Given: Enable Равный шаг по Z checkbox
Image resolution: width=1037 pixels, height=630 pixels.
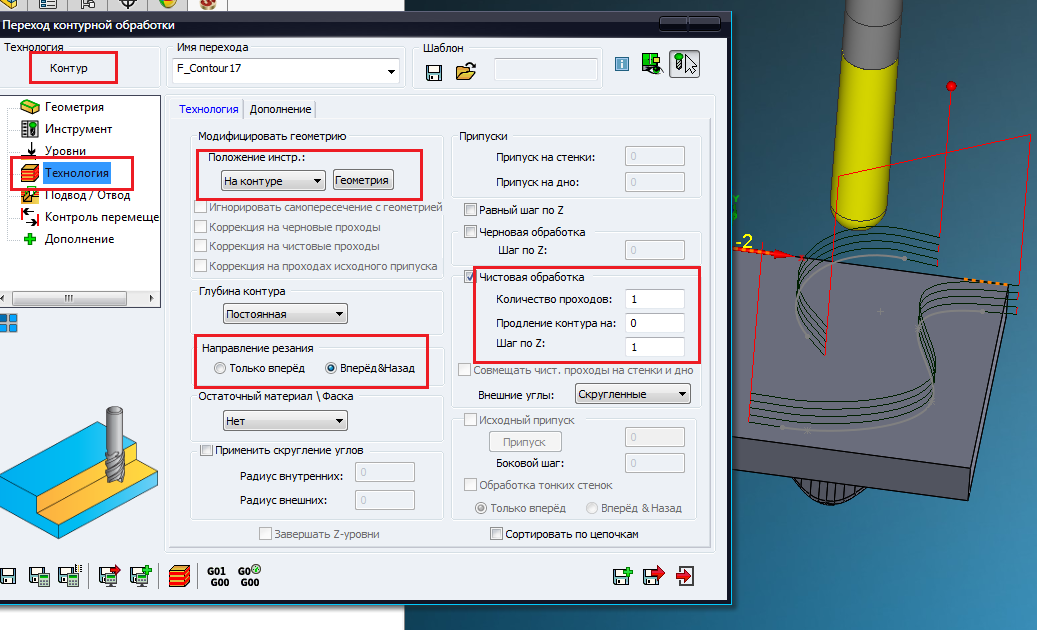Looking at the screenshot, I should point(470,210).
